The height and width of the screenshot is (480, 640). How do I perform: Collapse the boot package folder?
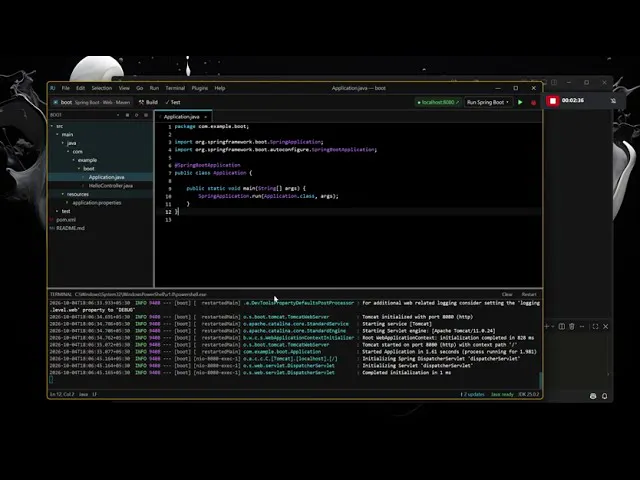[79, 169]
